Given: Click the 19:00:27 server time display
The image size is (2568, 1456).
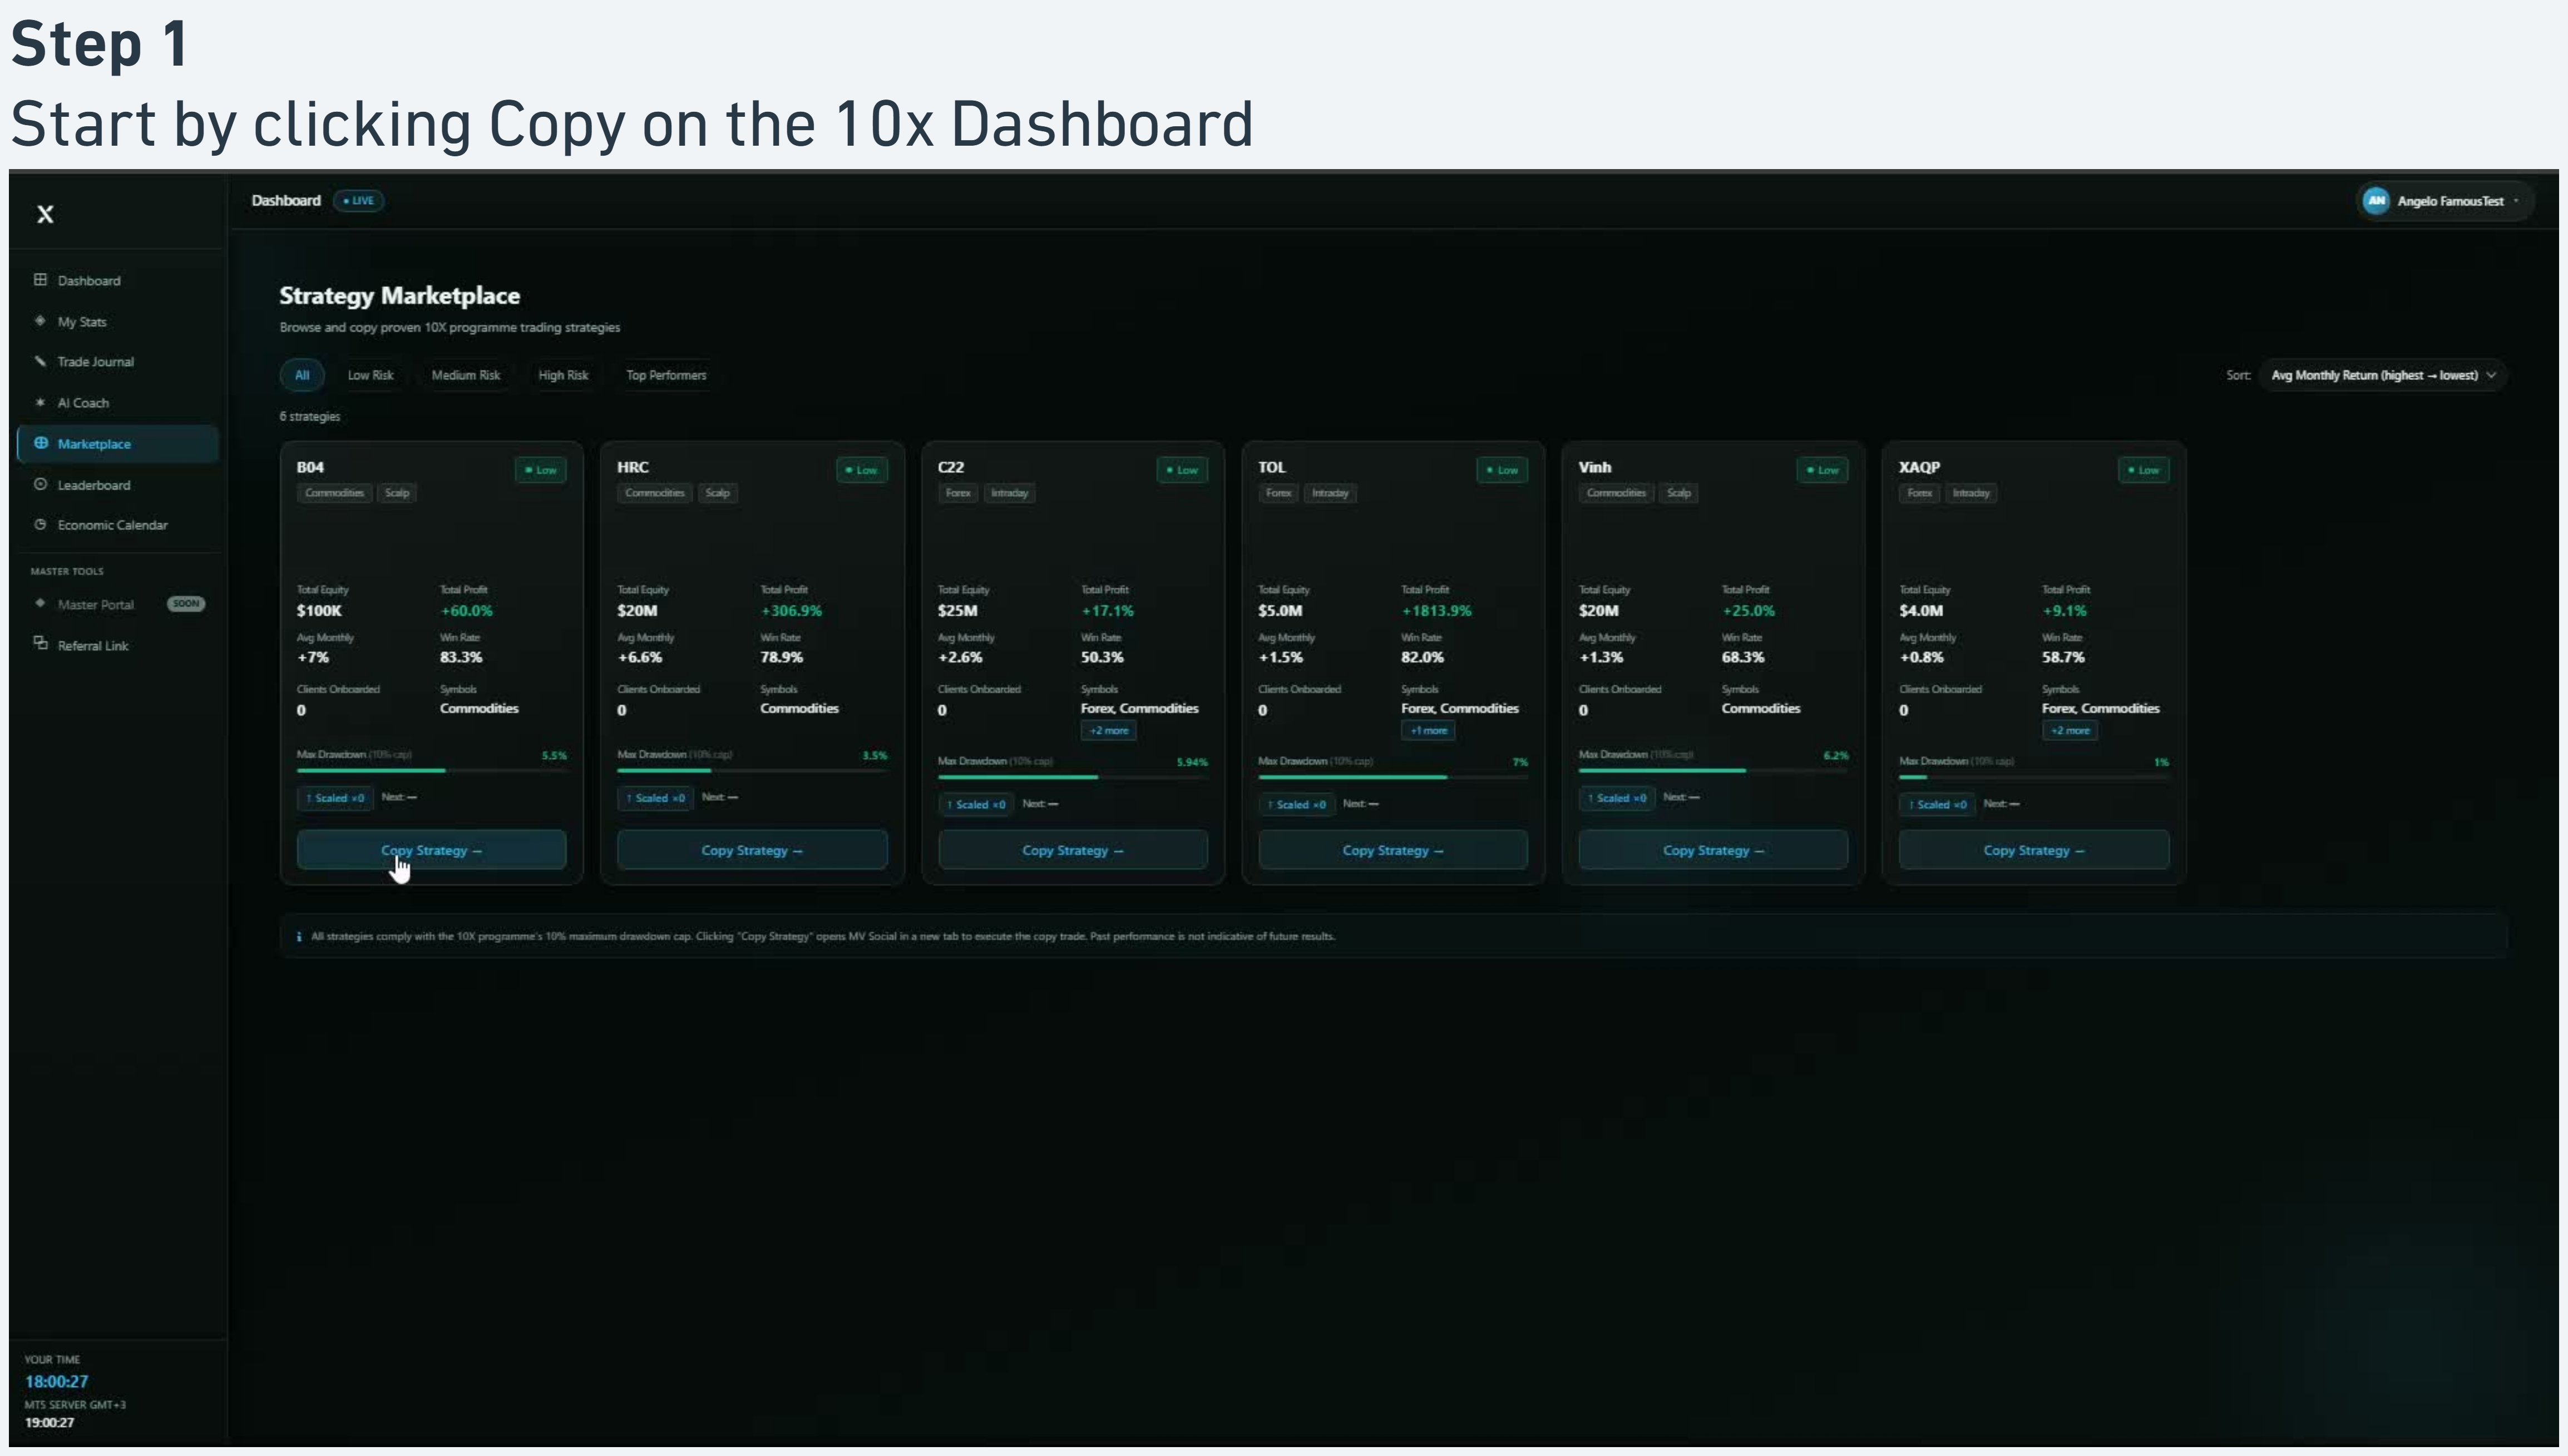Looking at the screenshot, I should tap(49, 1423).
